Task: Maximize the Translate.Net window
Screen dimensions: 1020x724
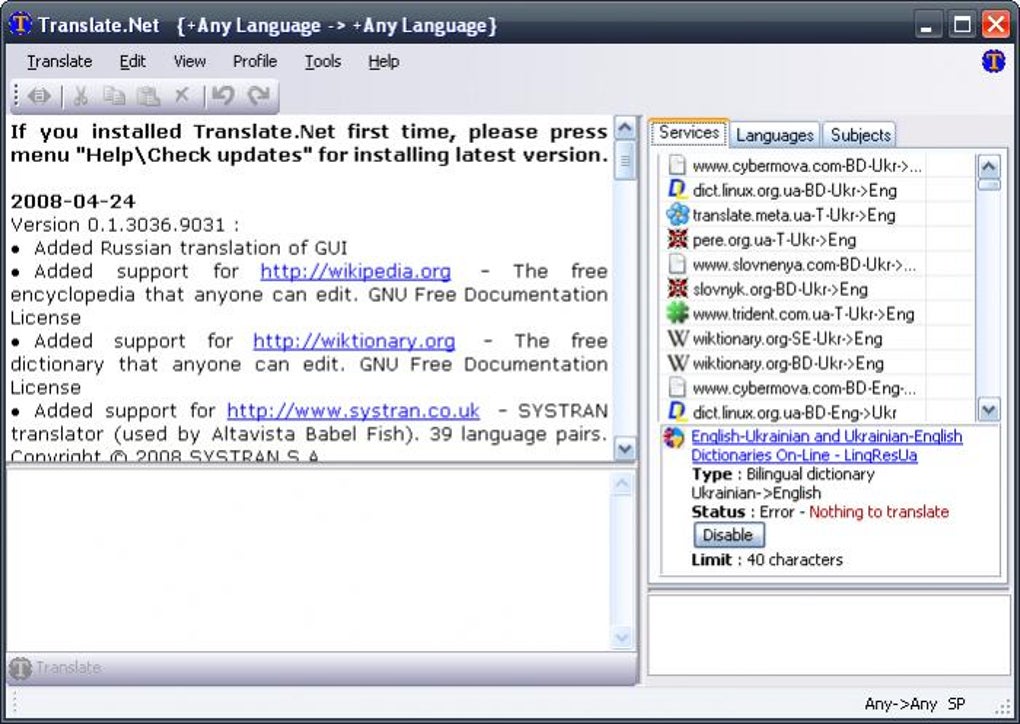Action: [x=961, y=25]
